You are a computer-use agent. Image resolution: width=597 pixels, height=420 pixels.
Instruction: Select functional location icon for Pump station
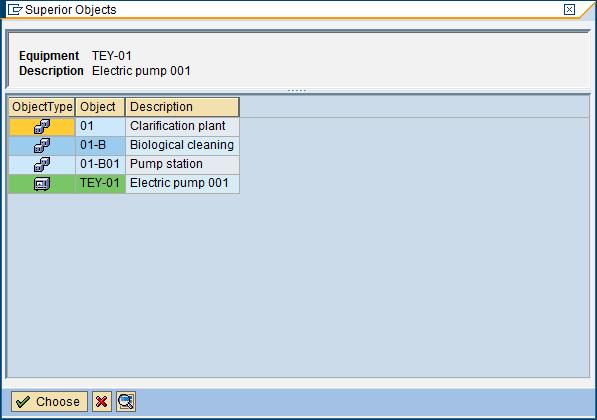pos(42,165)
